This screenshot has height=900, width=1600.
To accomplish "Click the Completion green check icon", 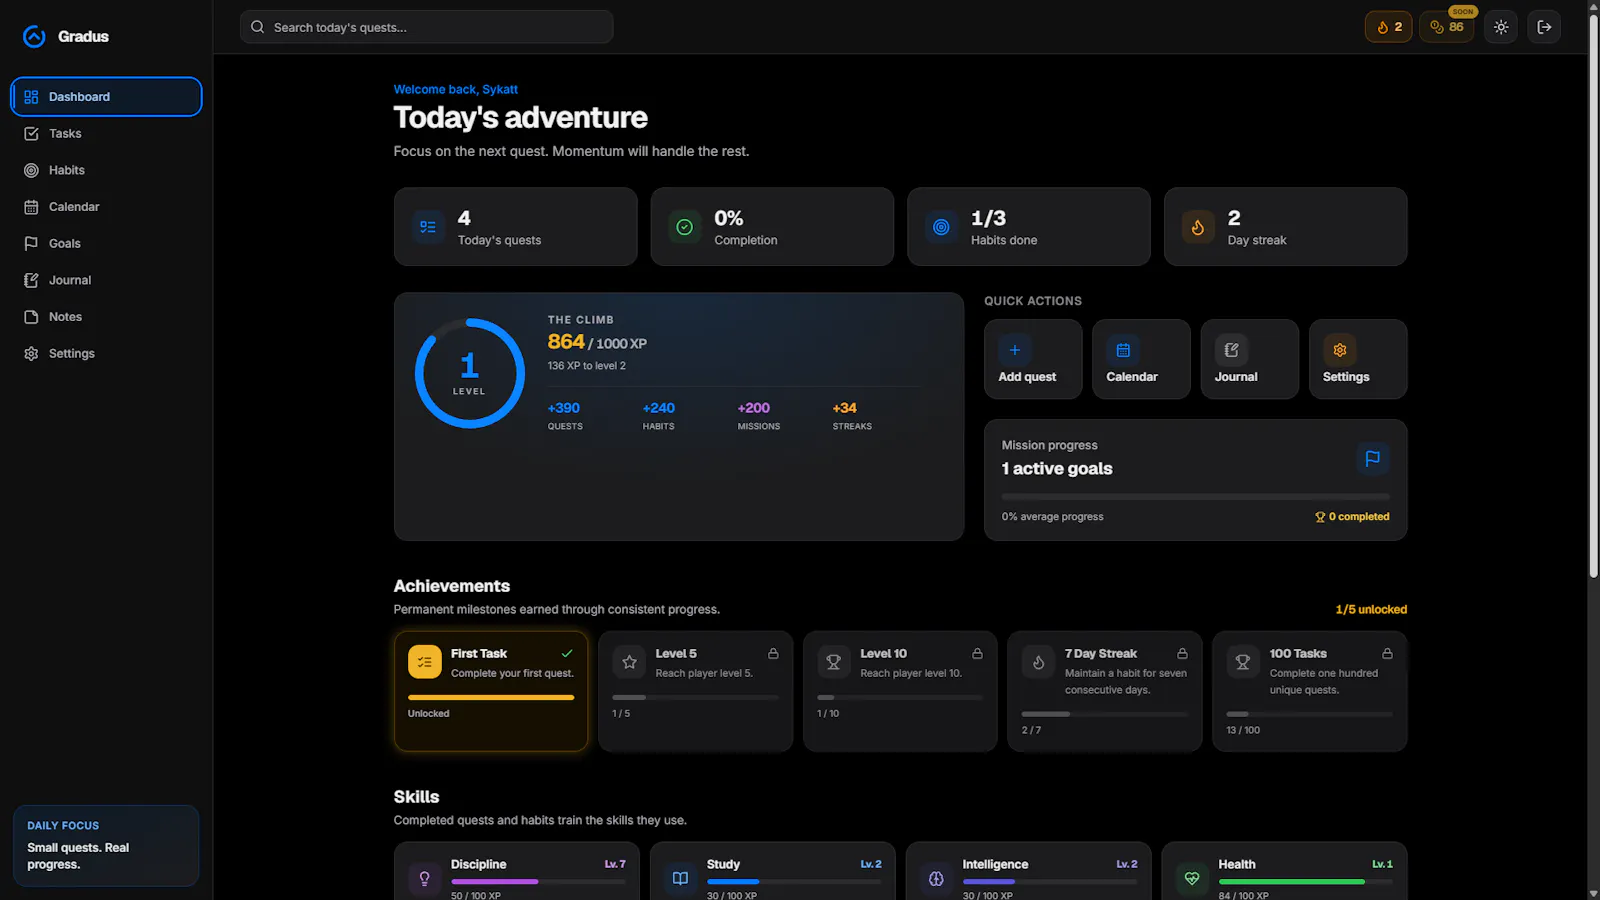I will pos(684,227).
